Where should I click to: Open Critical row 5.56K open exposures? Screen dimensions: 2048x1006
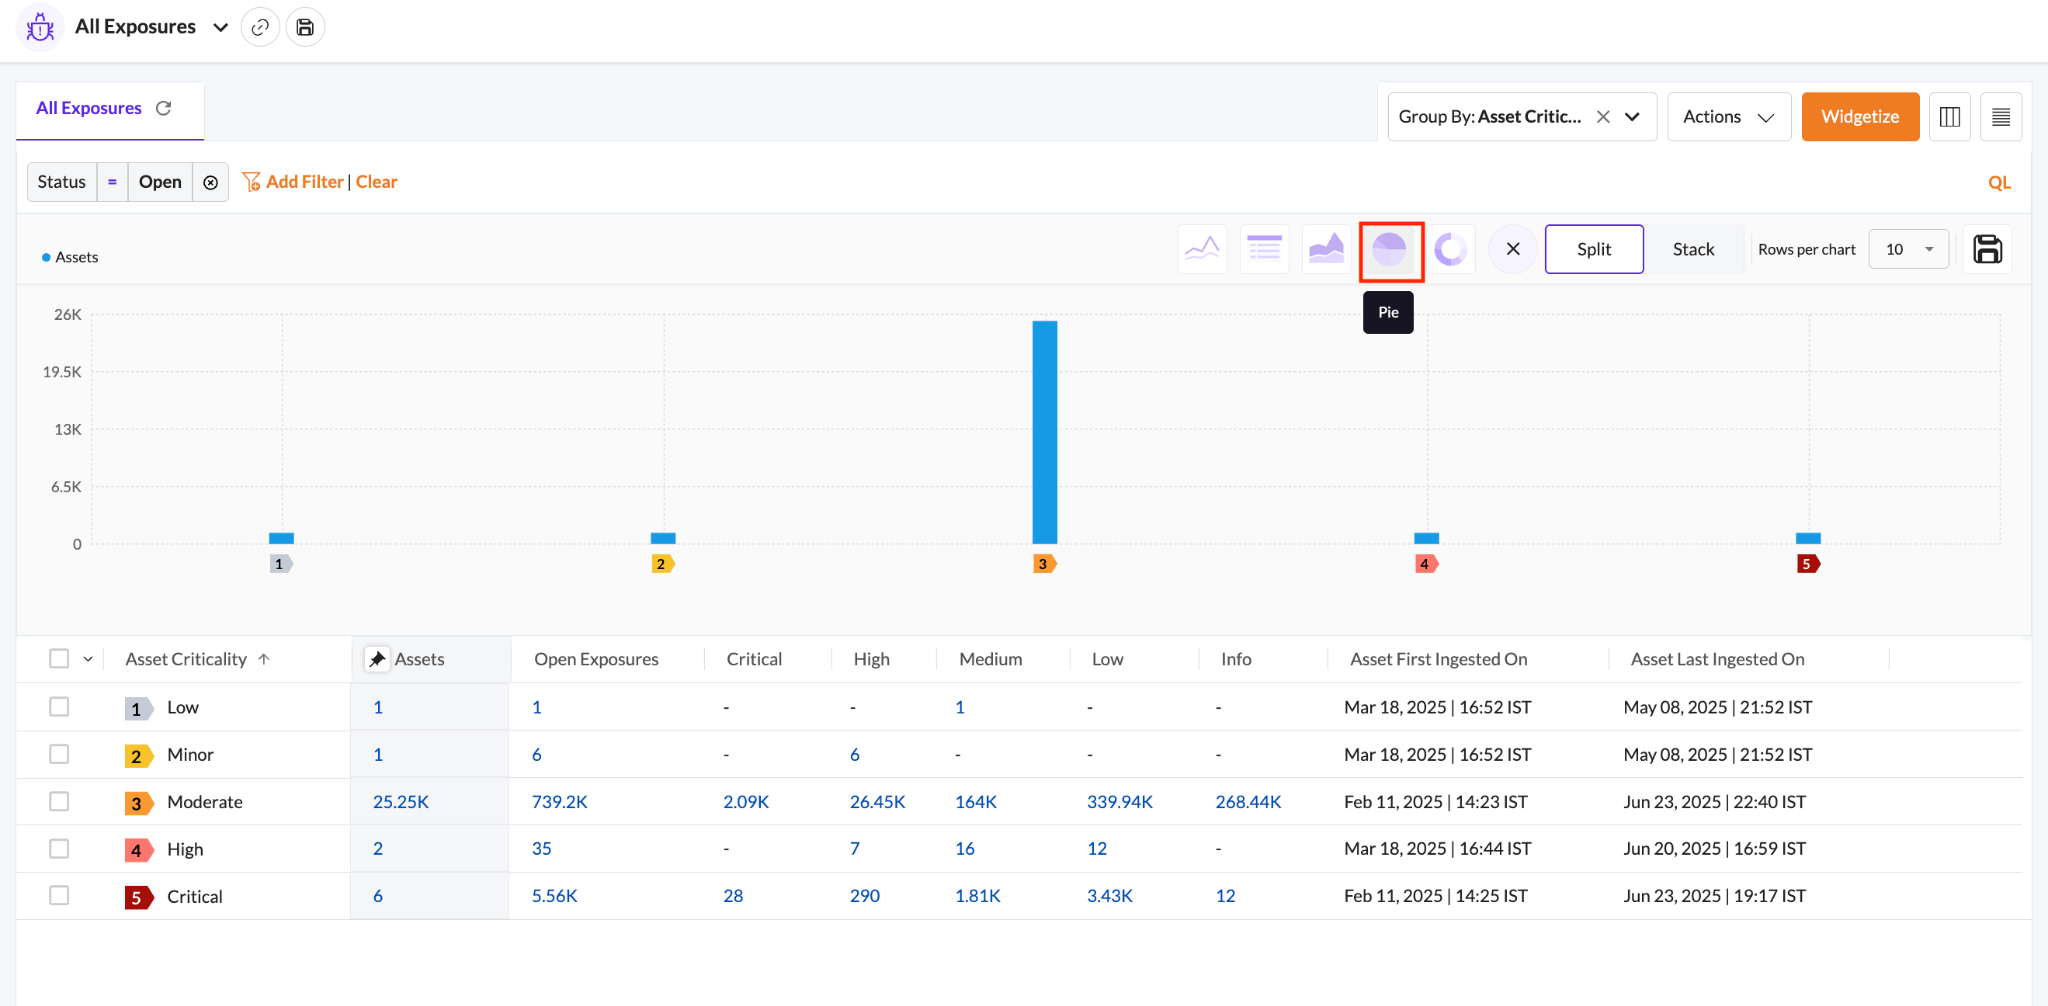pyautogui.click(x=554, y=896)
